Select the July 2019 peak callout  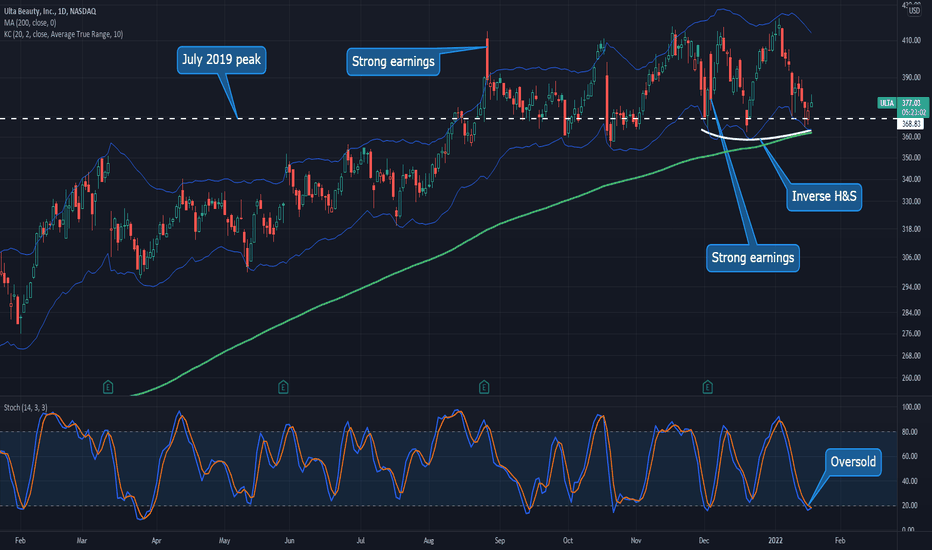click(x=221, y=60)
